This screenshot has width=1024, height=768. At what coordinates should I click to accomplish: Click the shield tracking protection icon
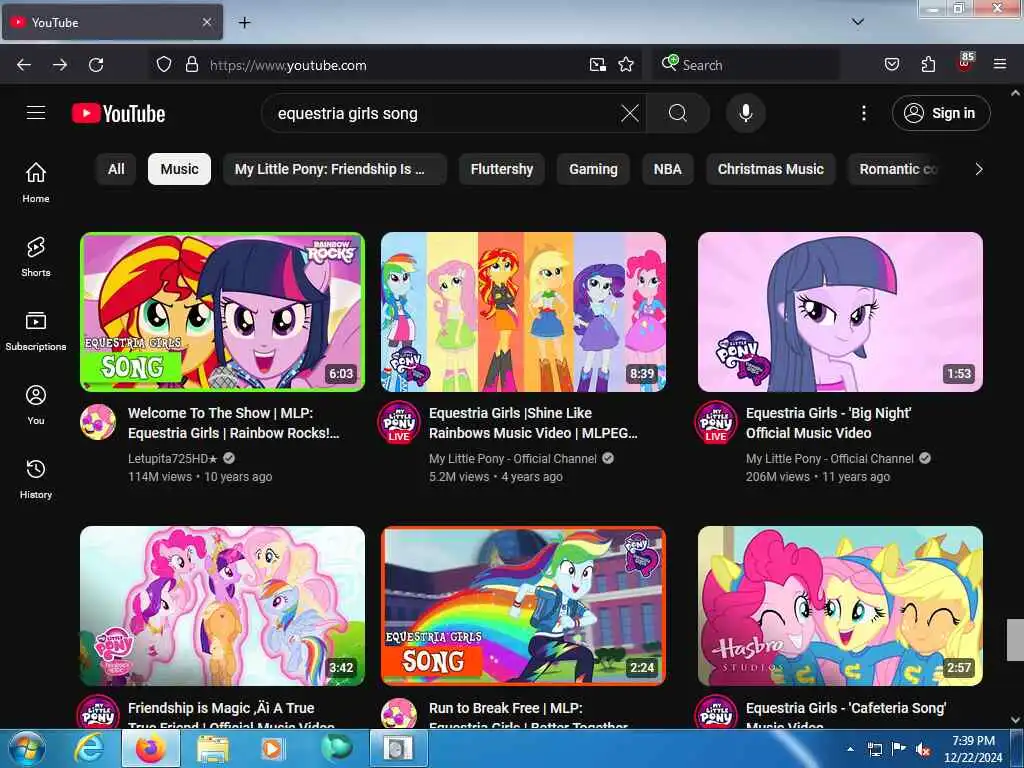(164, 65)
